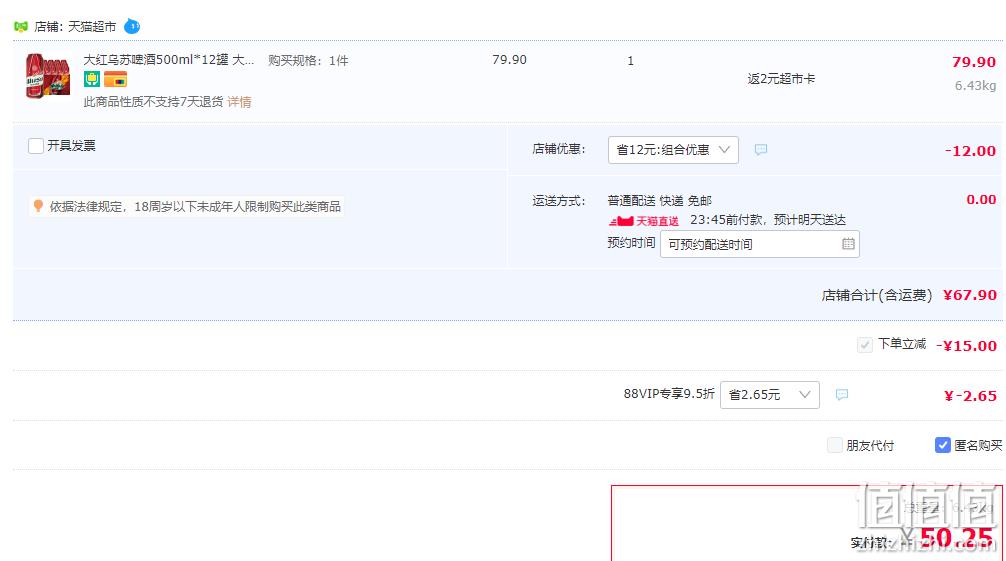Click the message icon beside store discount dropdown
This screenshot has height=561, width=1006.
coord(761,150)
